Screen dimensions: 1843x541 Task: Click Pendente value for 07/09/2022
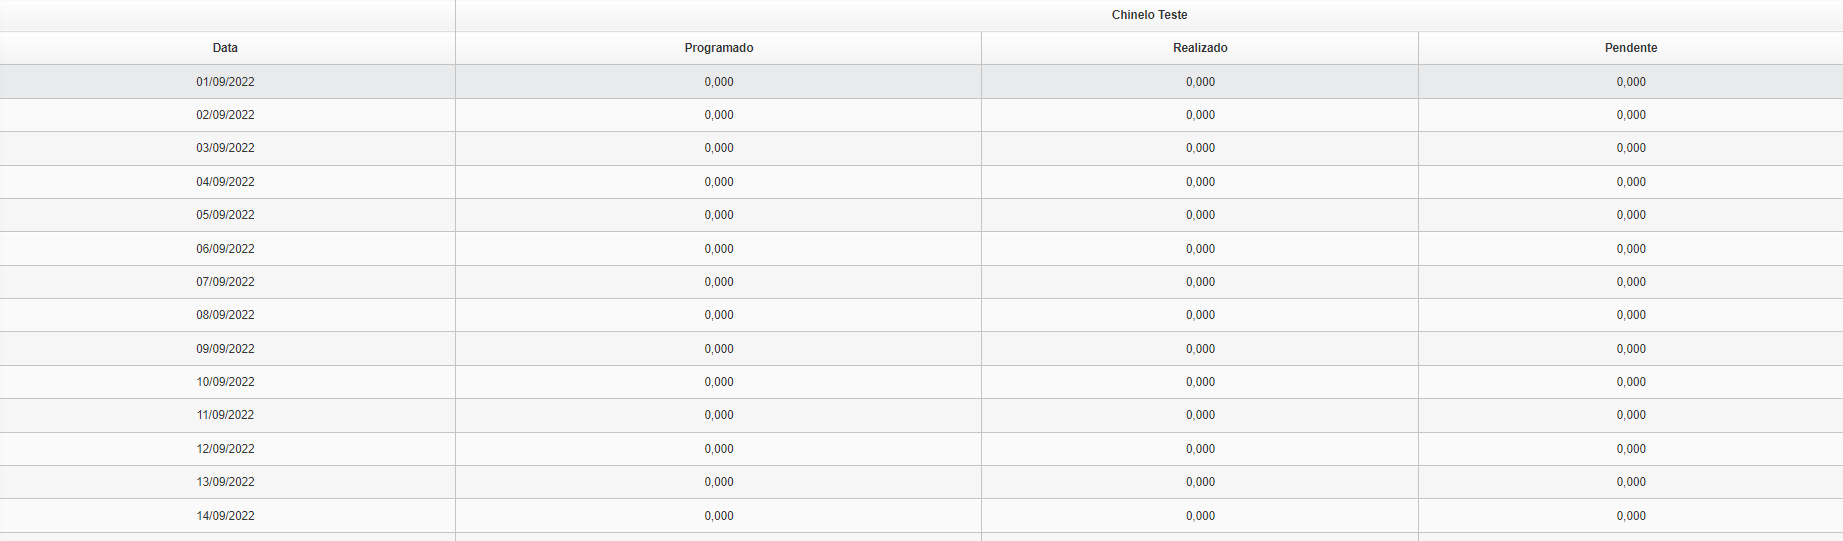(x=1631, y=282)
